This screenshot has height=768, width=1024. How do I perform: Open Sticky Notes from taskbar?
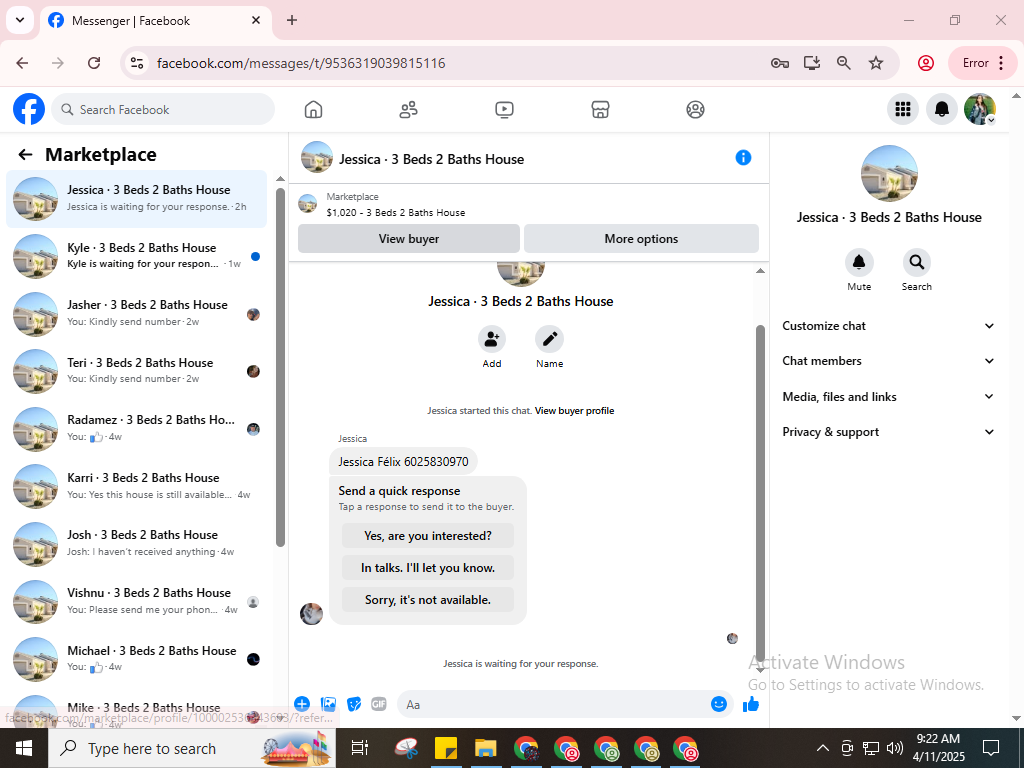(x=445, y=748)
